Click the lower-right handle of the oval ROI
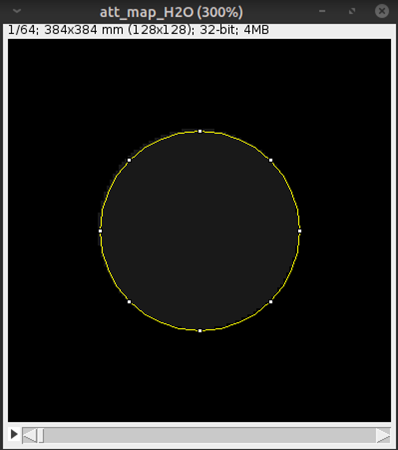 click(271, 302)
